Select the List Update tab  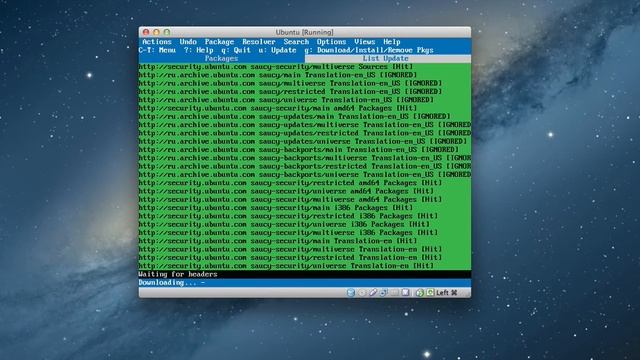pyautogui.click(x=388, y=58)
